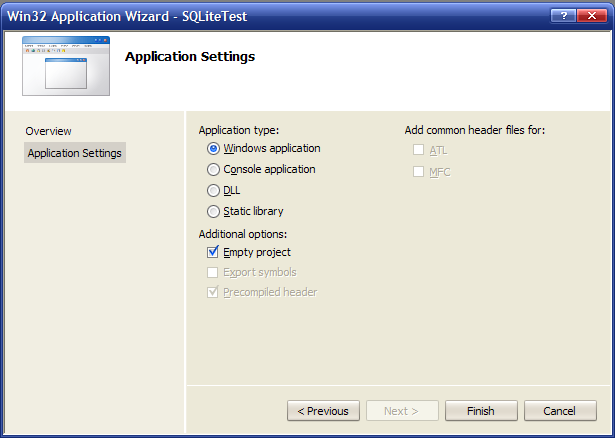This screenshot has width=615, height=438.
Task: Toggle Precompiled header checkbox
Action: tap(213, 292)
